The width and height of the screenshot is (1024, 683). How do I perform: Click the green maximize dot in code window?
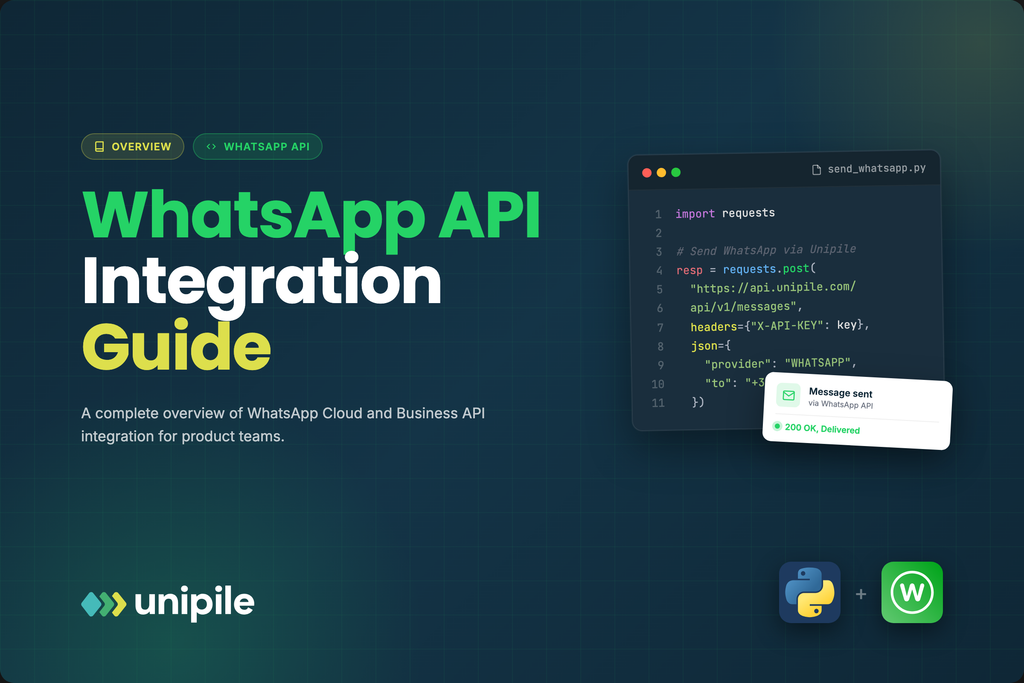[676, 172]
